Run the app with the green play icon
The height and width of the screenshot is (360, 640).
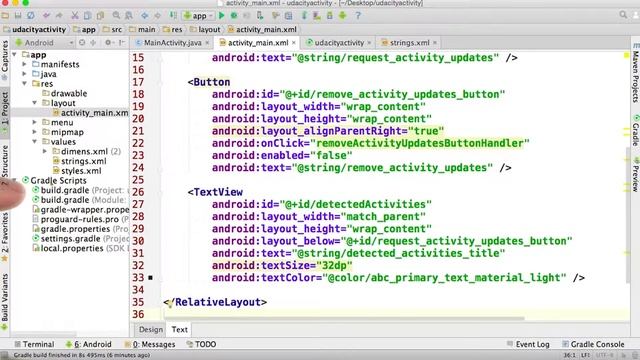[x=222, y=16]
